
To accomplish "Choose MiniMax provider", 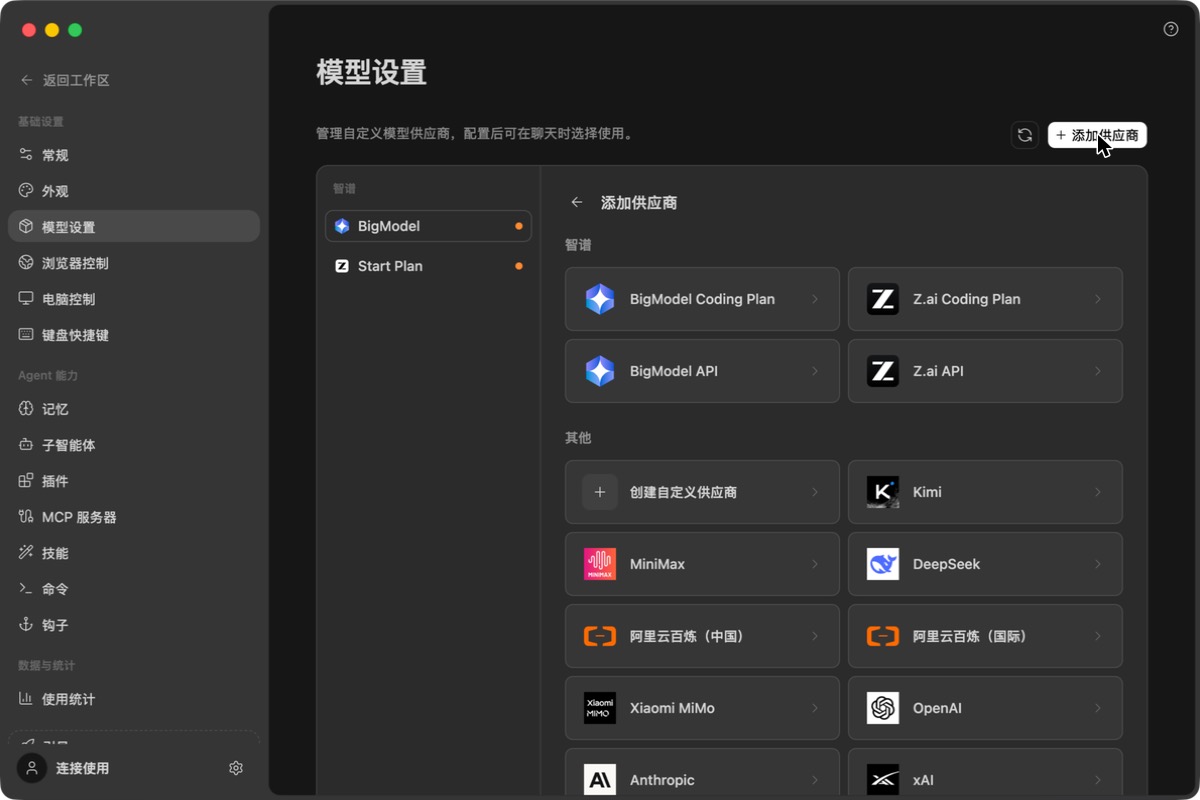I will coord(702,564).
